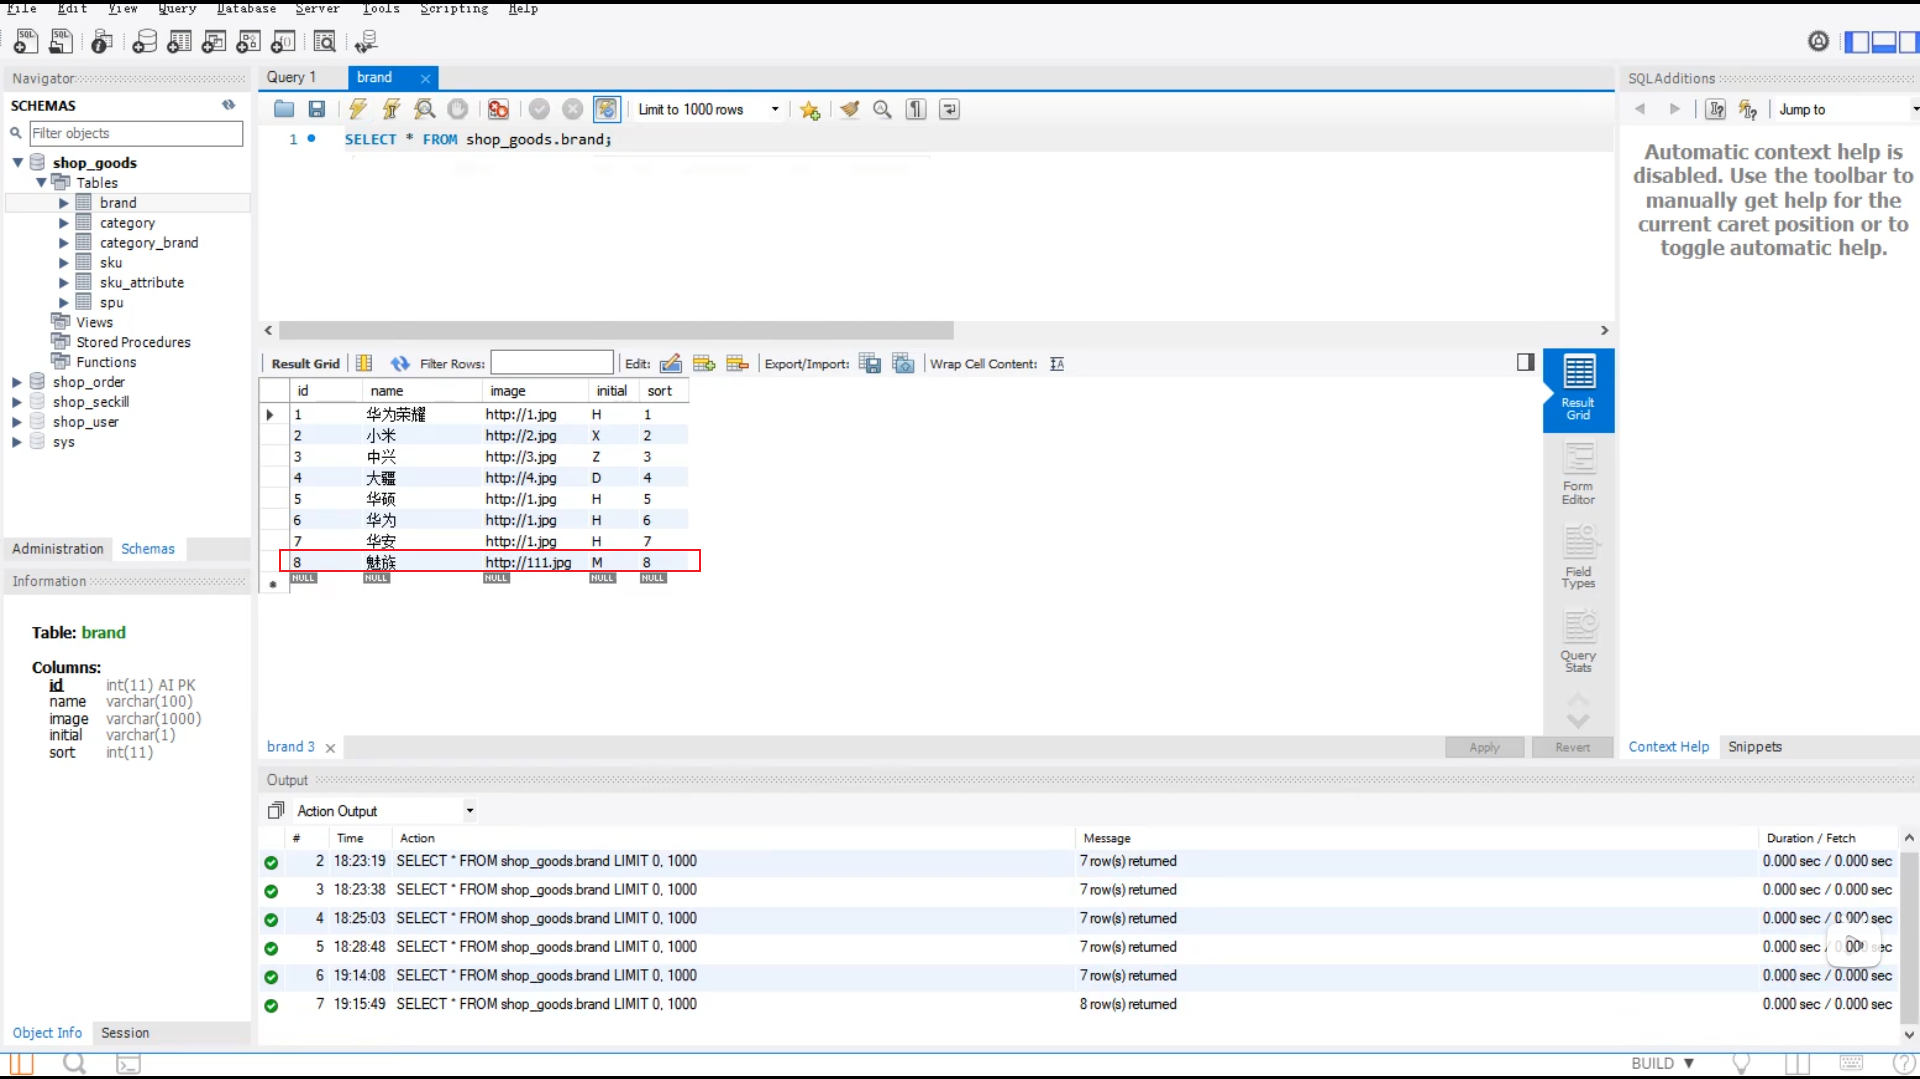This screenshot has width=1920, height=1079.
Task: Switch to the Administration tab
Action: 58,549
